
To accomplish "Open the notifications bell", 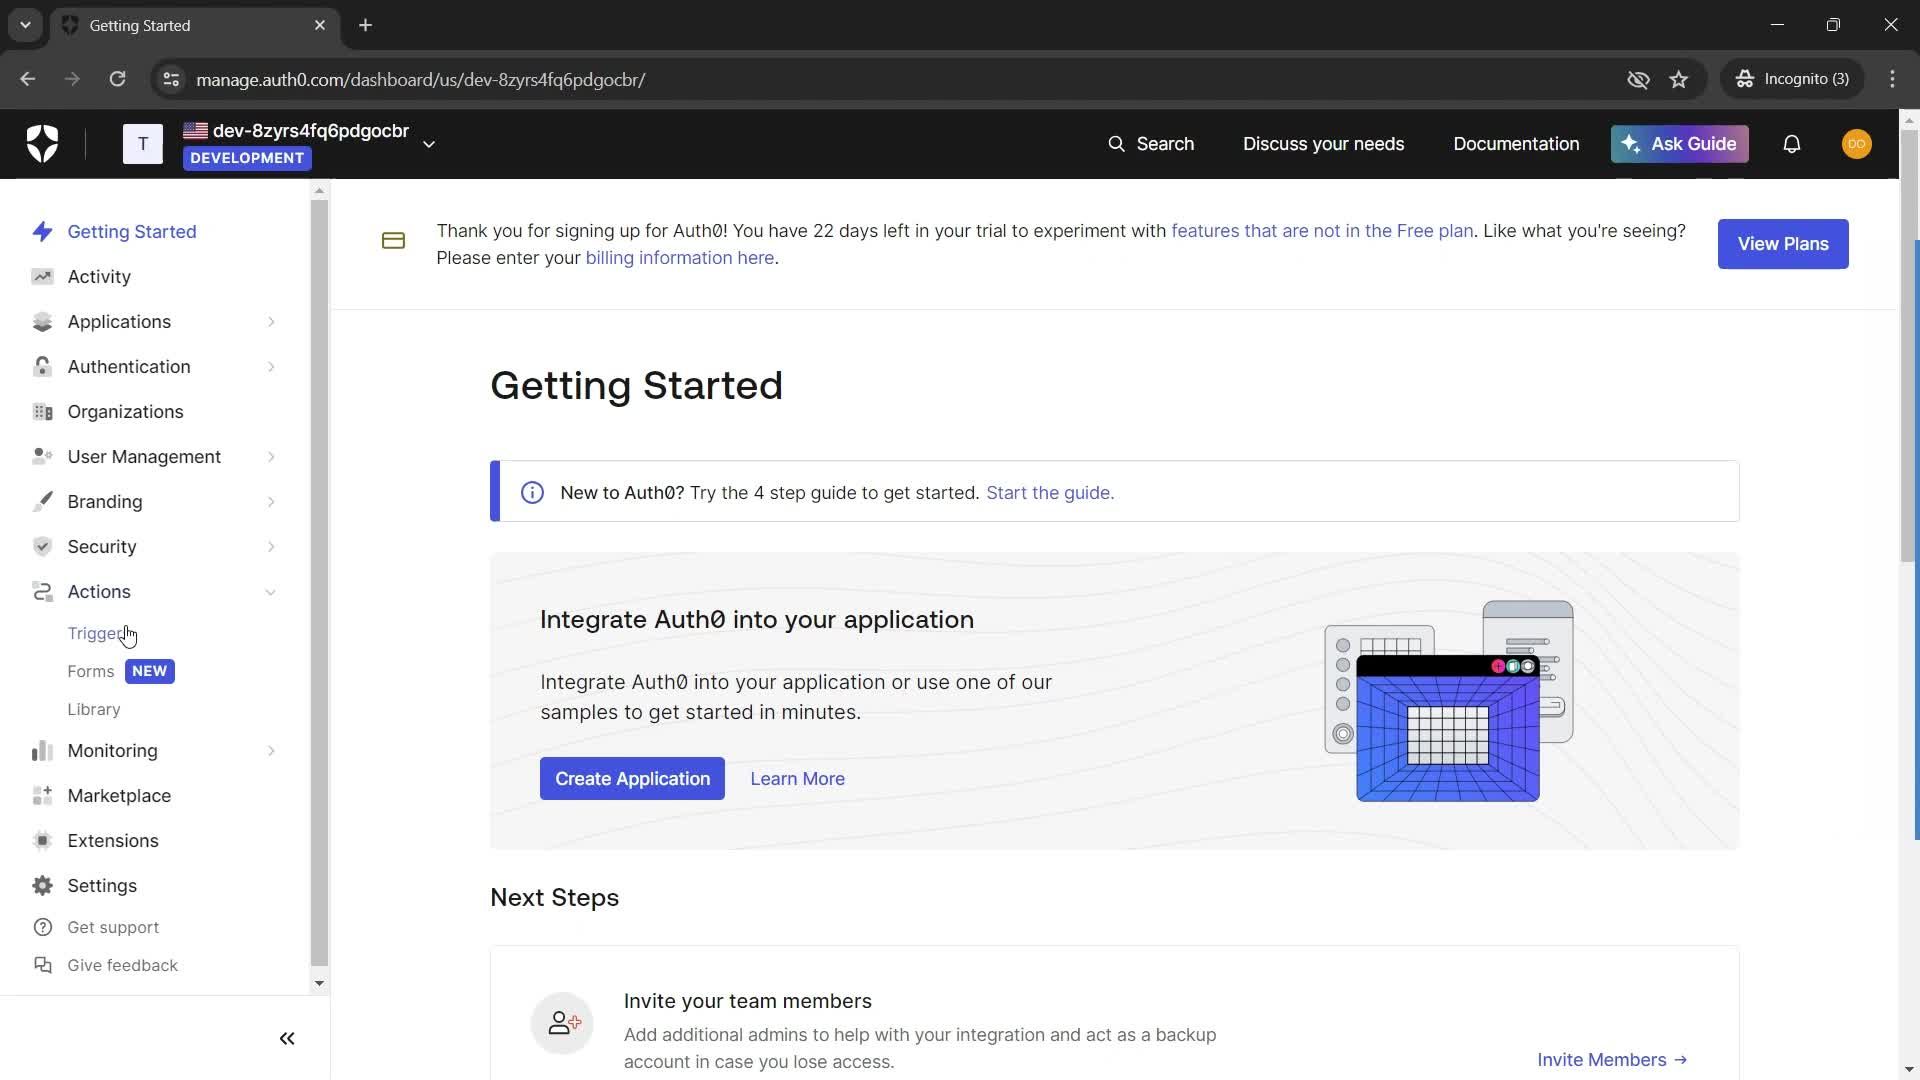I will (x=1792, y=144).
